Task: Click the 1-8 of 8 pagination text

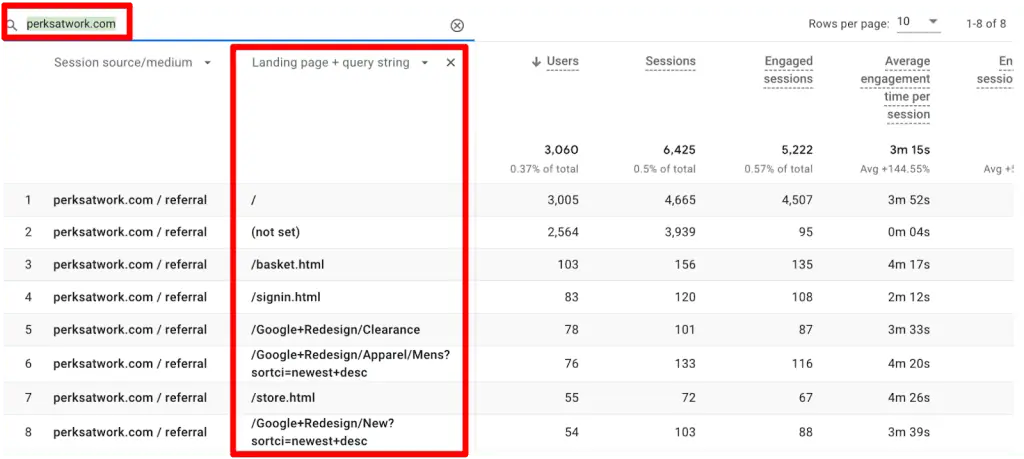Action: (986, 24)
